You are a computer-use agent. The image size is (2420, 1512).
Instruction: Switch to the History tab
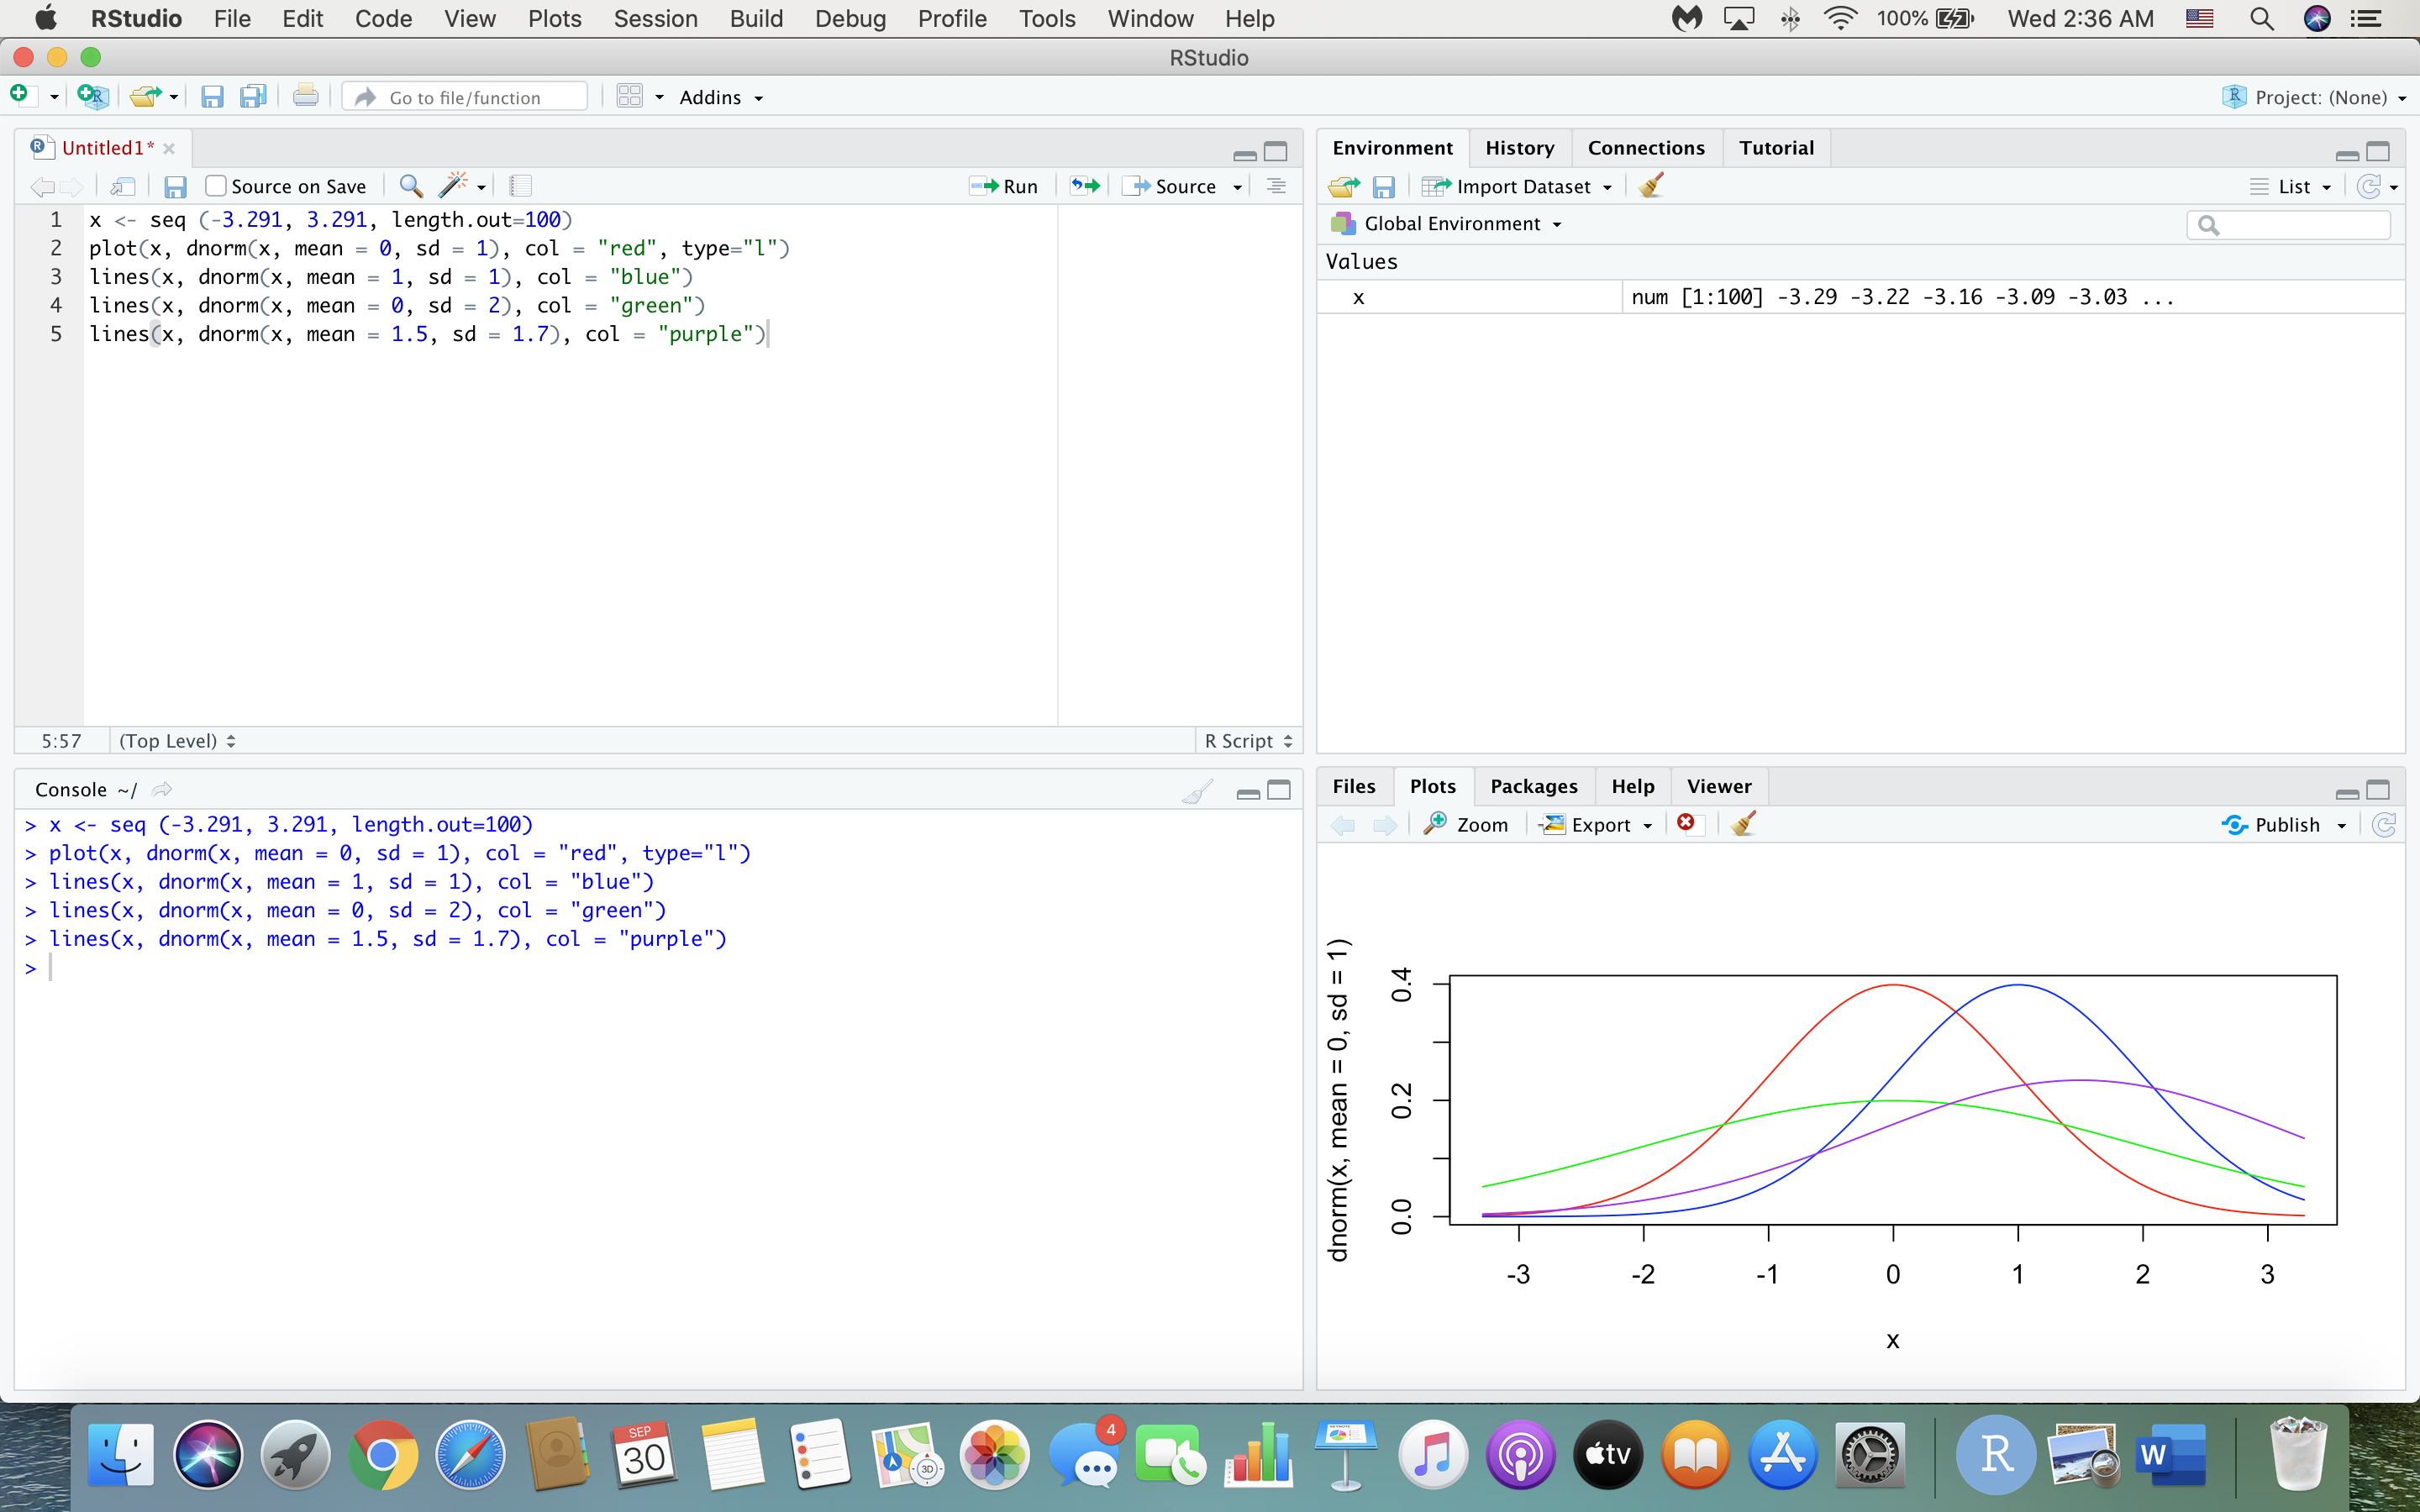1519,147
